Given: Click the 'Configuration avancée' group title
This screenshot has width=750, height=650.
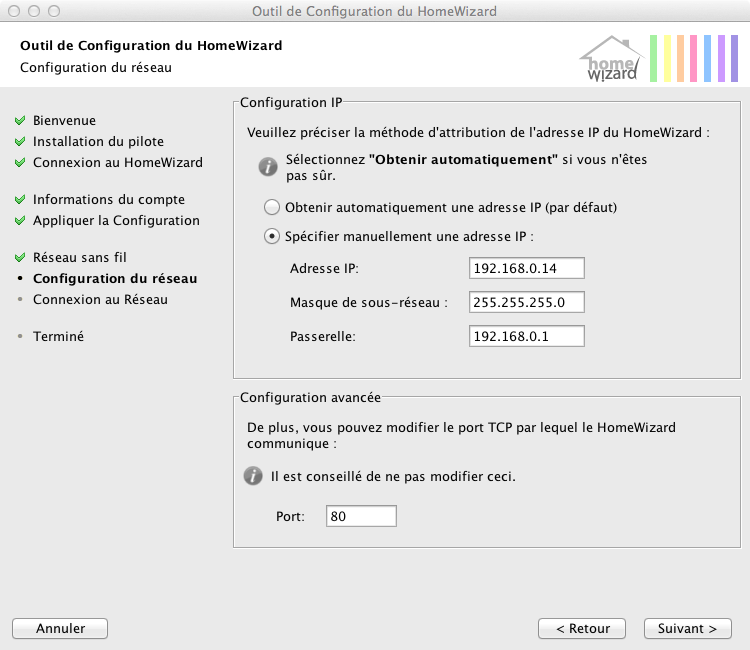Looking at the screenshot, I should pos(310,397).
